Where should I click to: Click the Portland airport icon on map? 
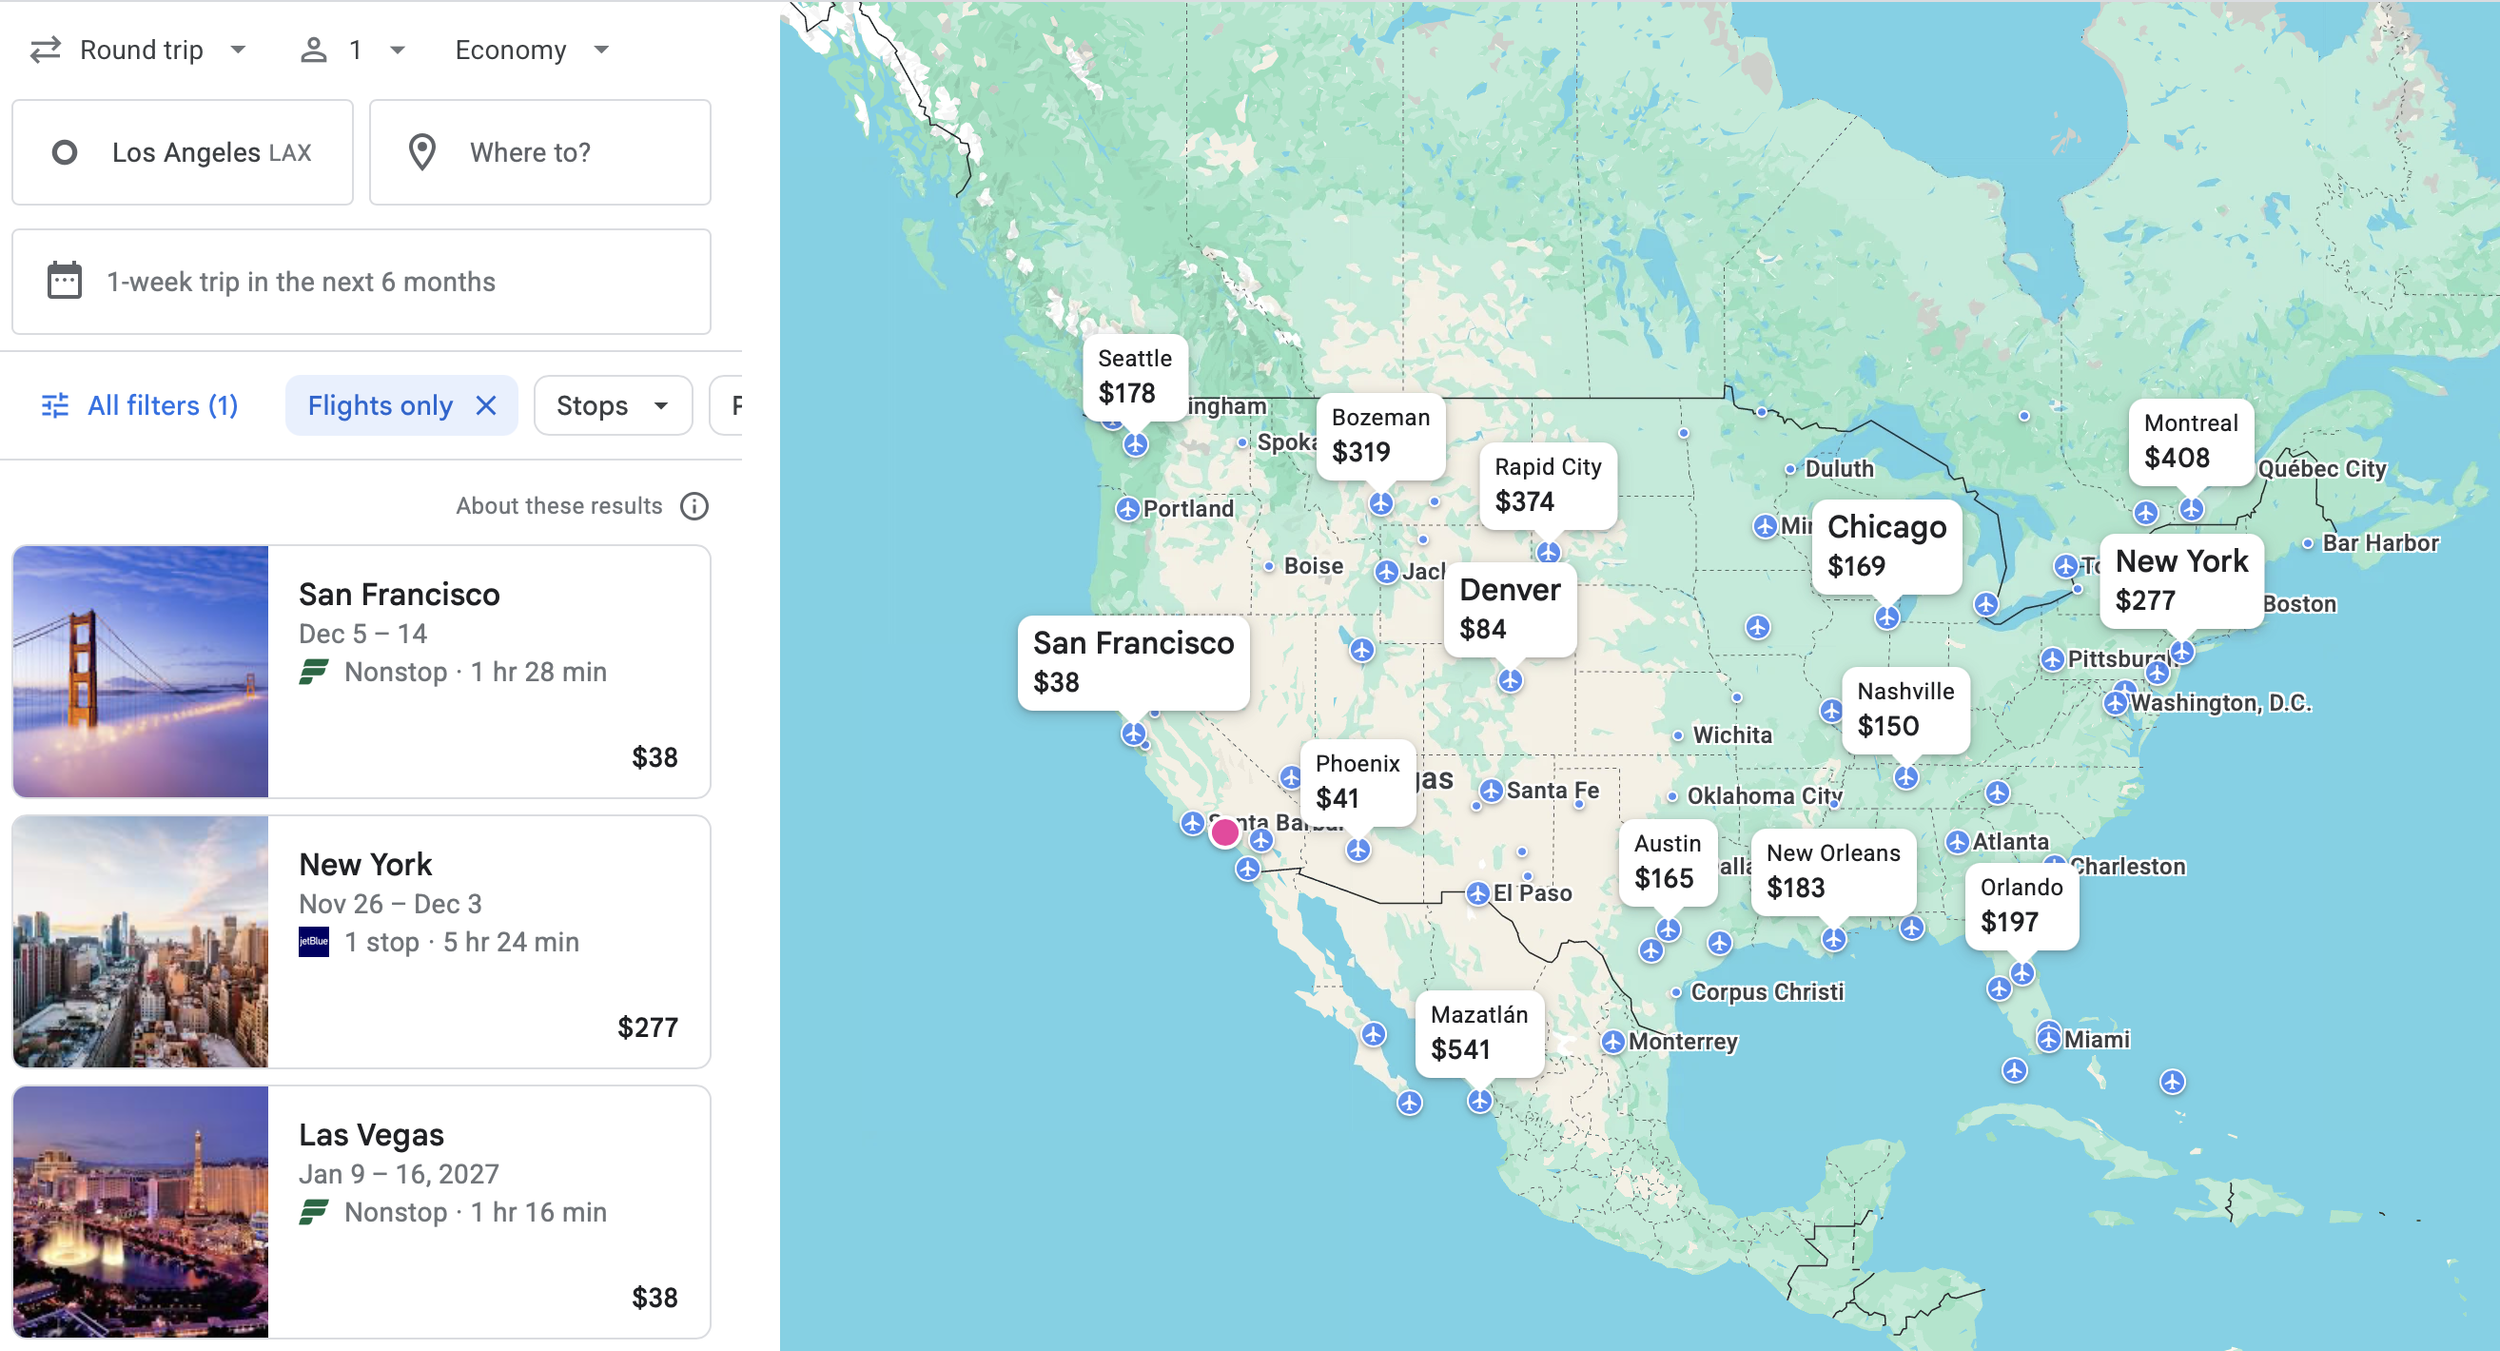tap(1128, 509)
